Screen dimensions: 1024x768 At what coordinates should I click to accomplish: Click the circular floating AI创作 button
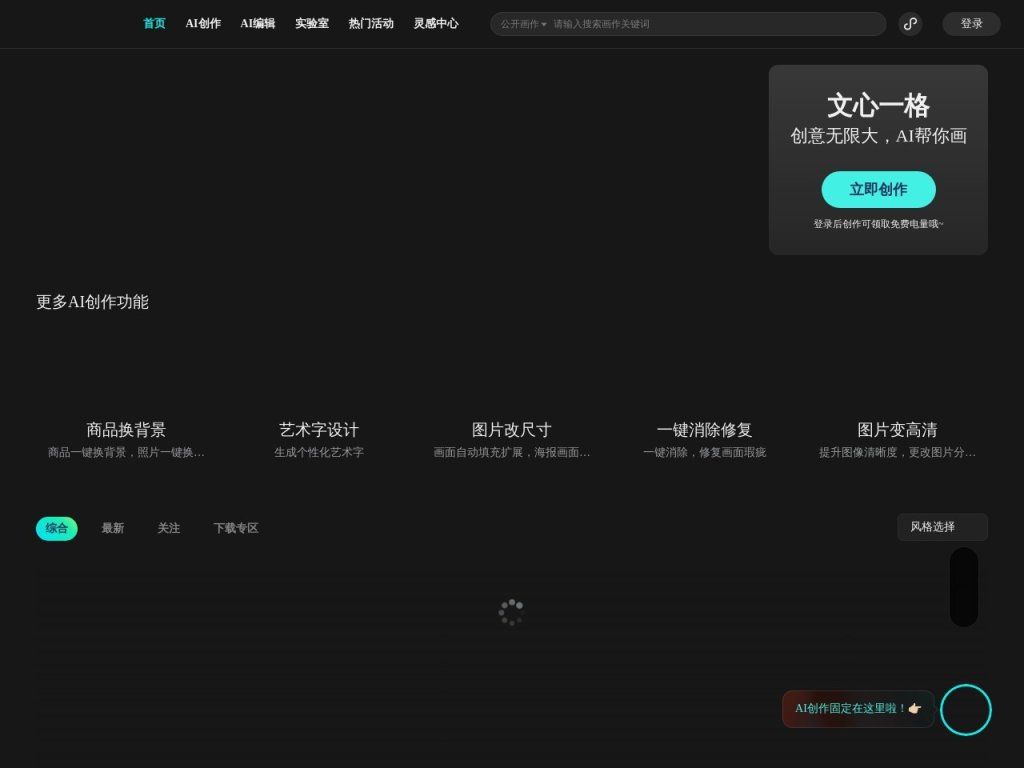pos(966,710)
